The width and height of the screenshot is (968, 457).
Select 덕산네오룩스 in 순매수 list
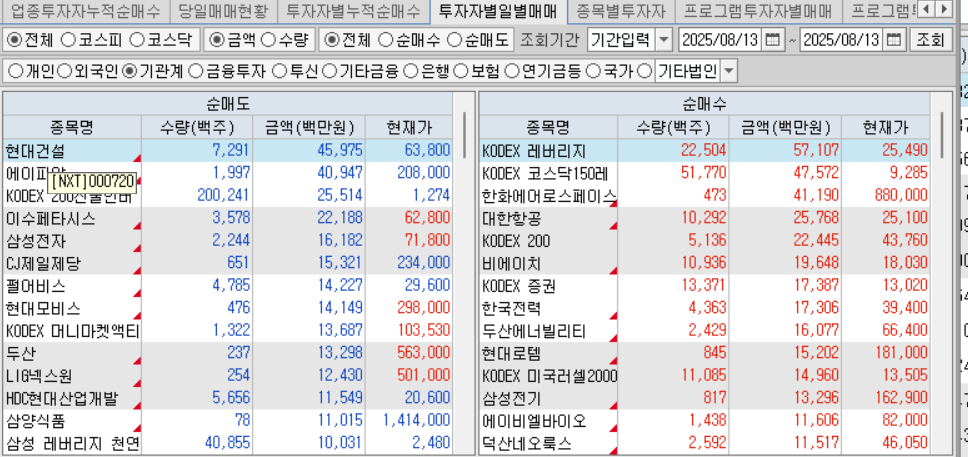click(704, 443)
